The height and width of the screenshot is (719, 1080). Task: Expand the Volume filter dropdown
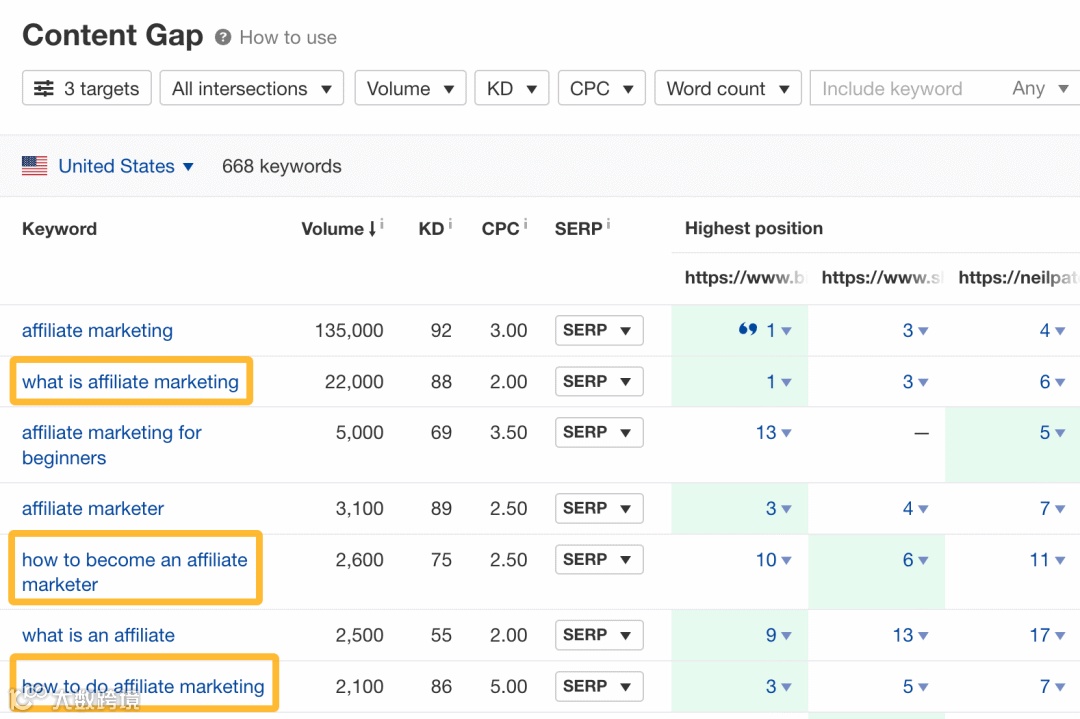coord(410,89)
